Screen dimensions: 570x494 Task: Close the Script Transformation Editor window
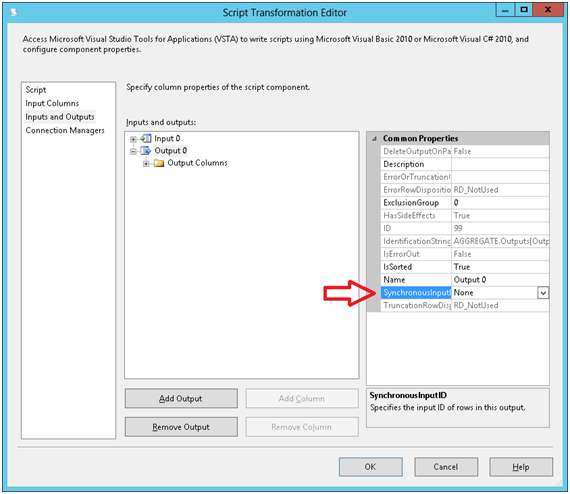click(x=548, y=10)
